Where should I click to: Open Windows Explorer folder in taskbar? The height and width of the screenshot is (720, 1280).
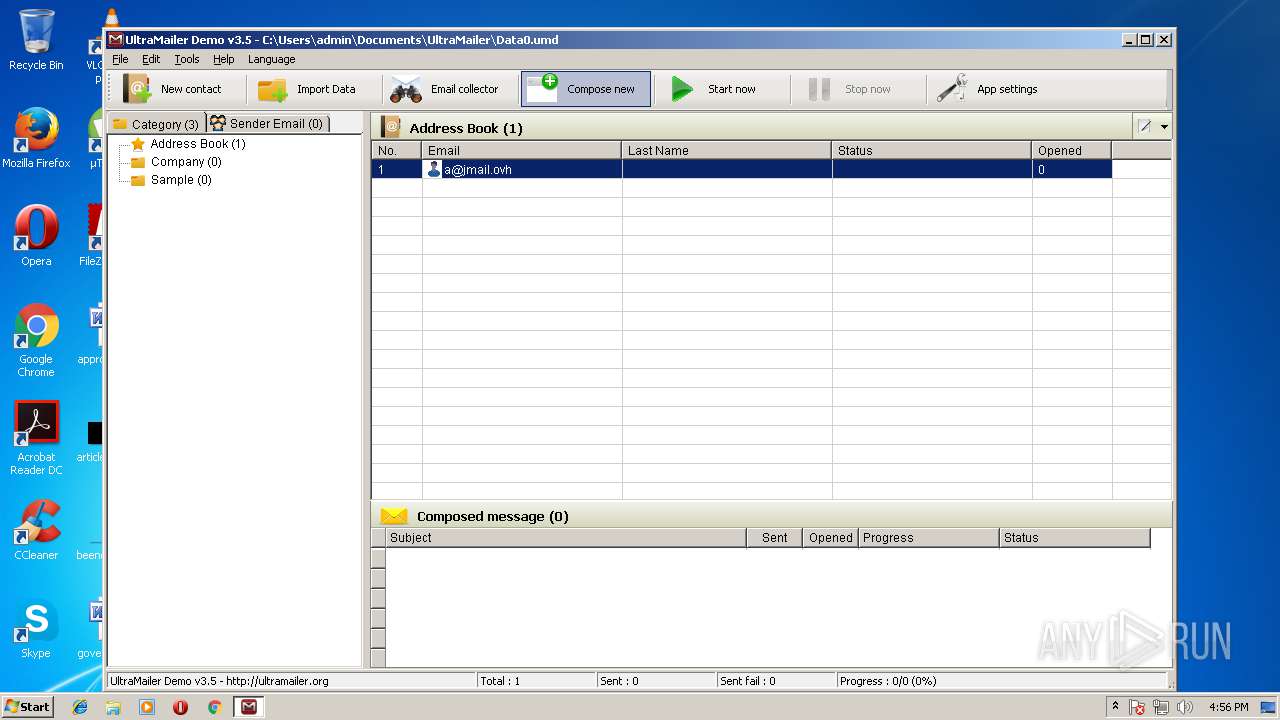tap(113, 707)
